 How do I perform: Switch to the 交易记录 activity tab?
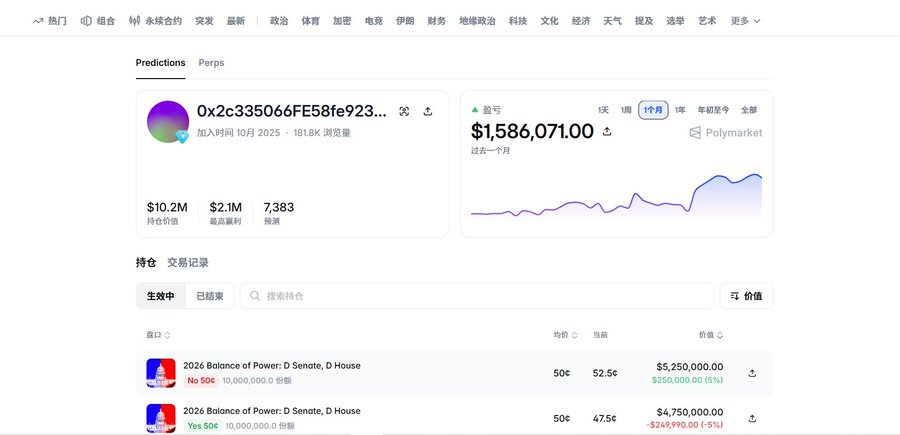pos(188,263)
